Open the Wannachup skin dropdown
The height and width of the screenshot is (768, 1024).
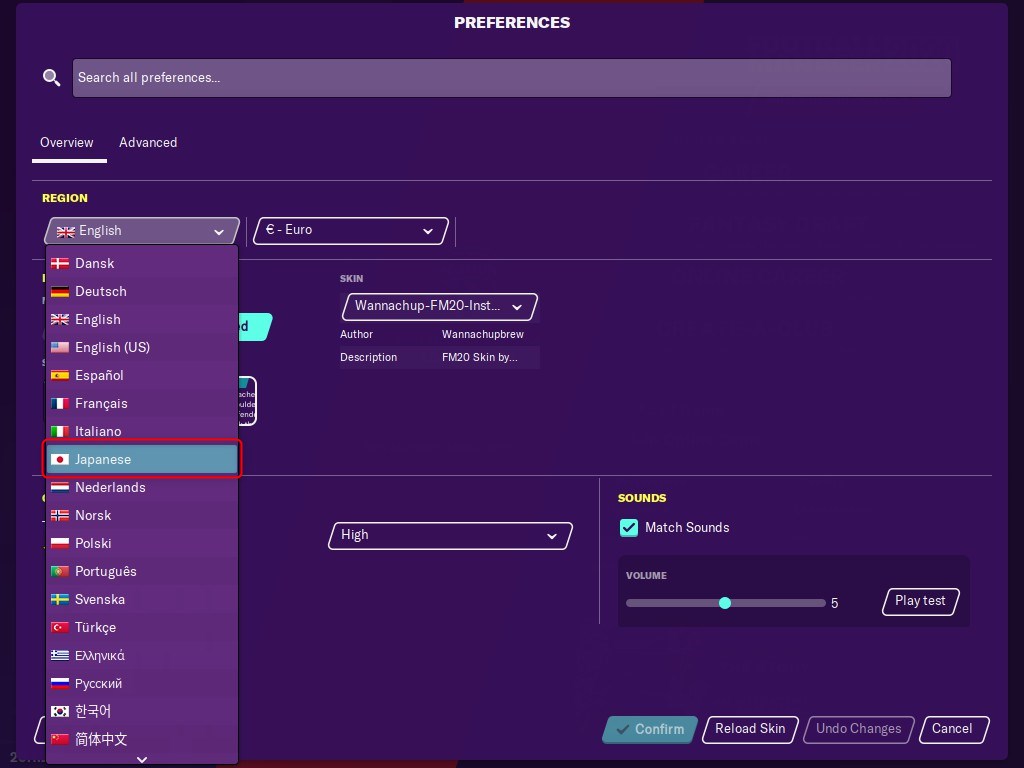click(x=440, y=306)
